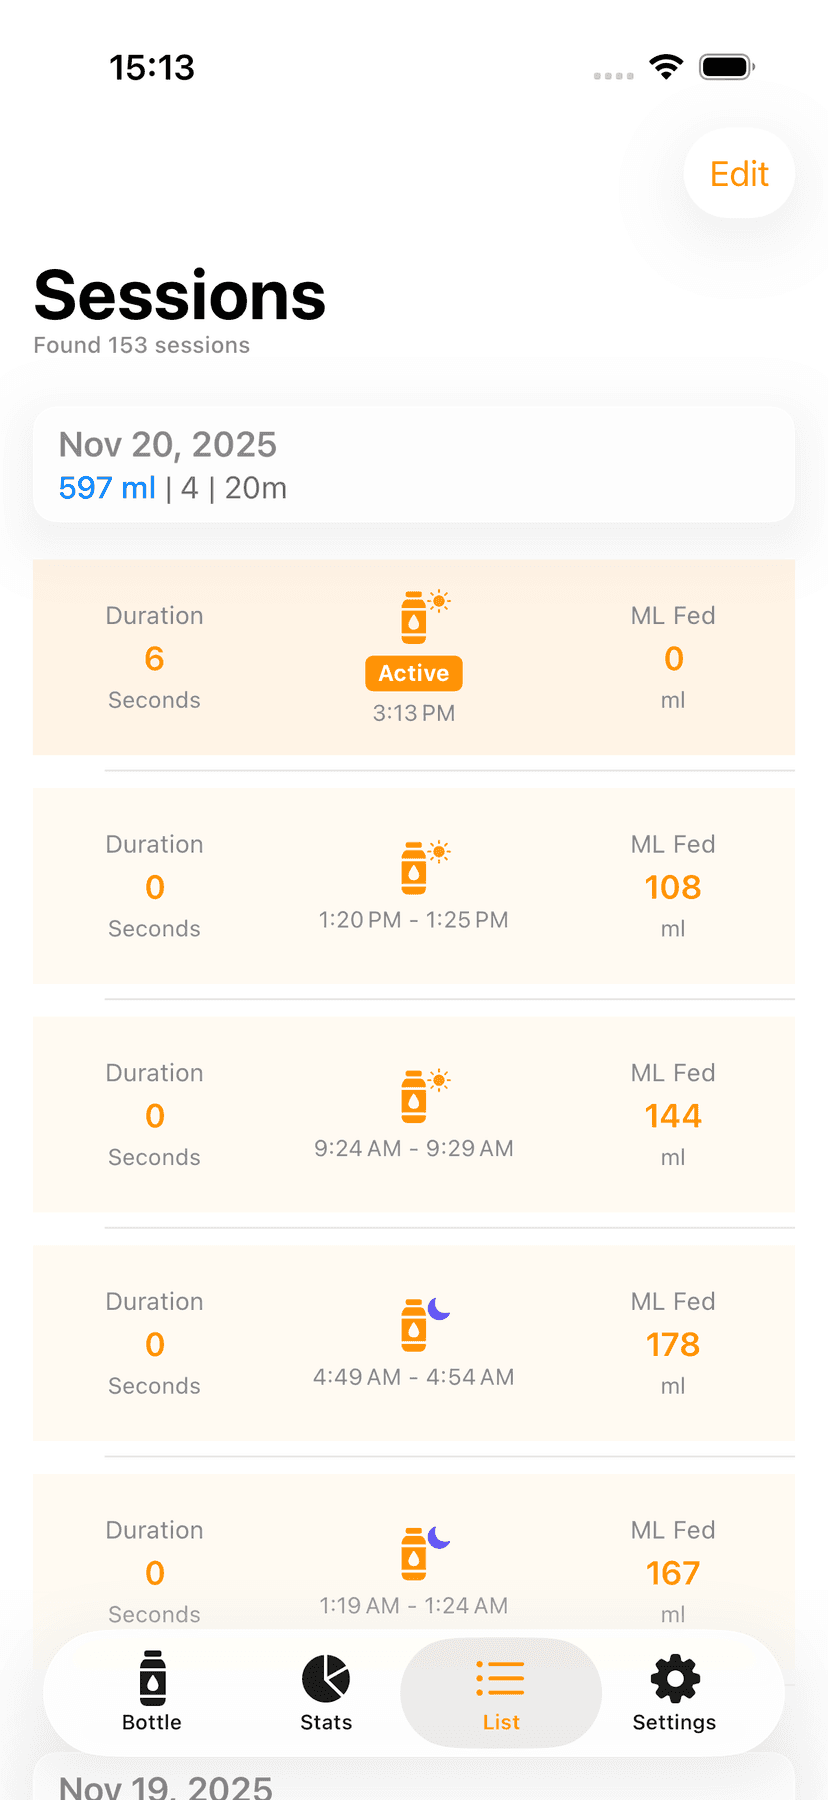Click the 6 seconds duration value
828x1800 pixels.
154,659
